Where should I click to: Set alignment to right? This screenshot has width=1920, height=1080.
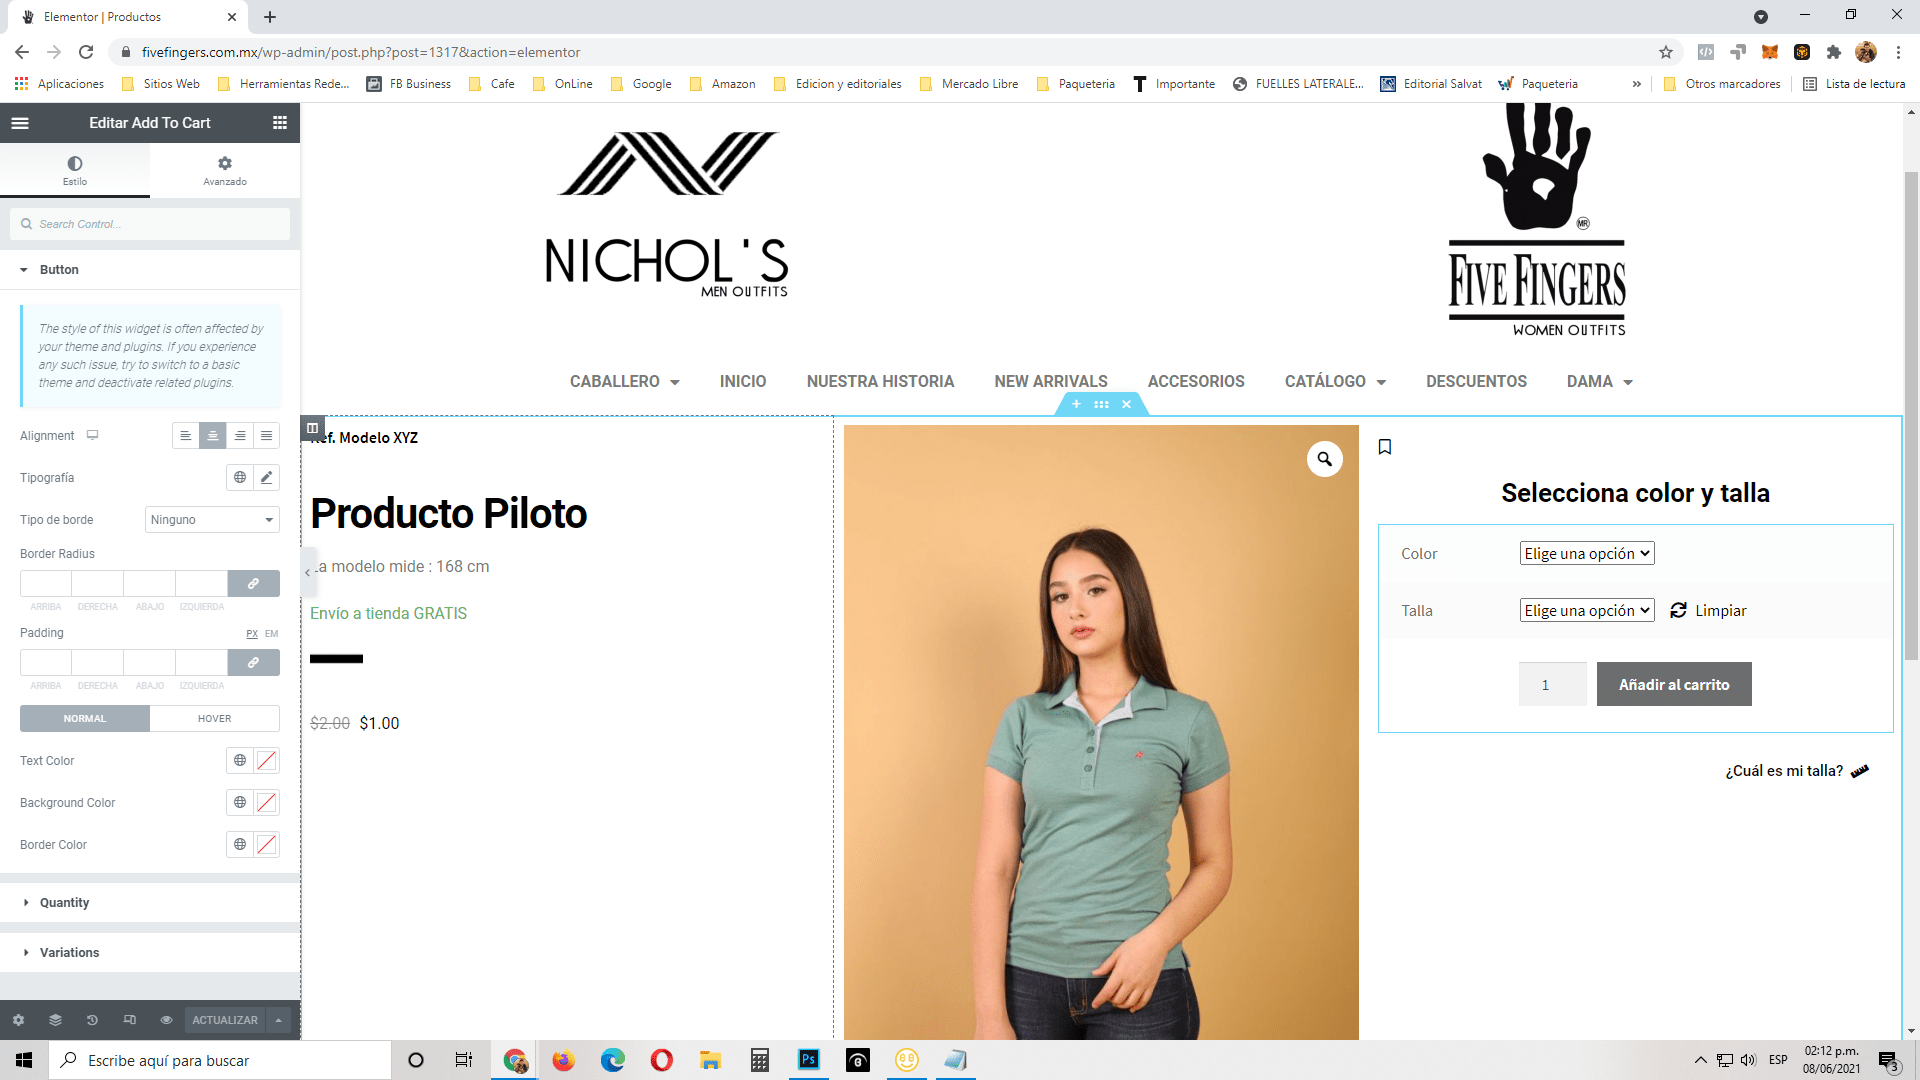[240, 436]
